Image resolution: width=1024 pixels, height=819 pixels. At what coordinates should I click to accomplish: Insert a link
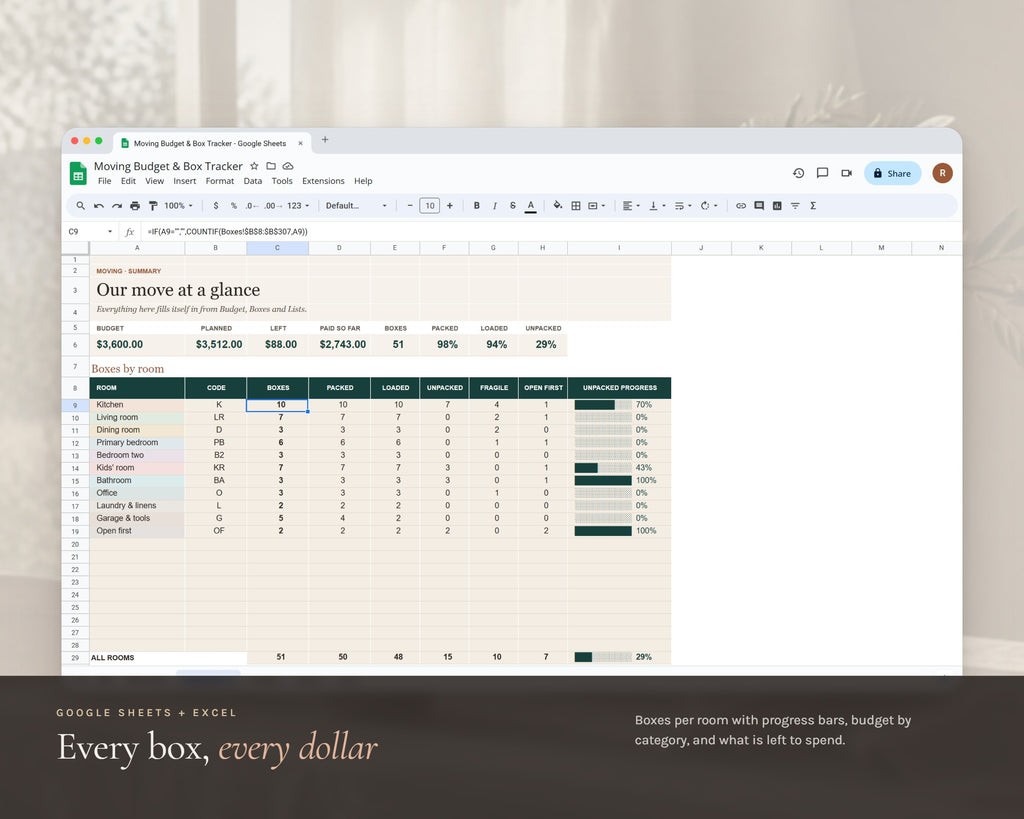[x=741, y=206]
